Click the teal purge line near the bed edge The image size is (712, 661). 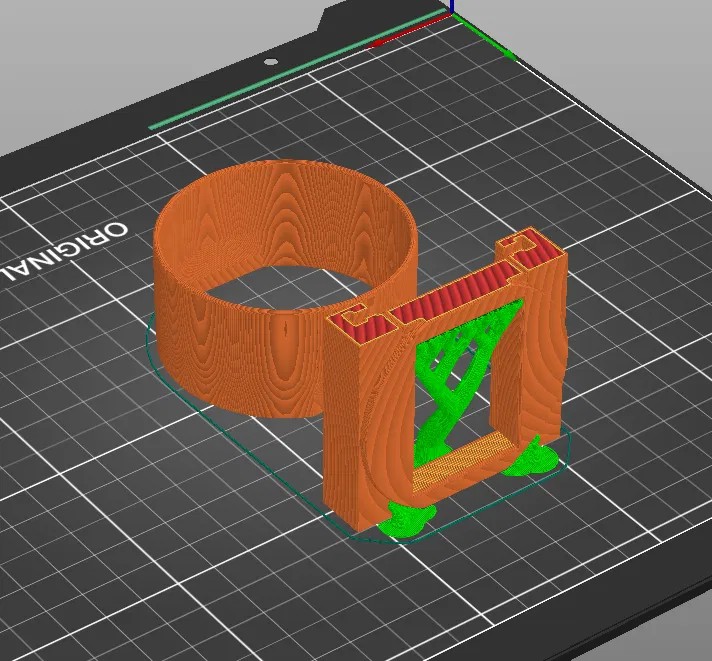click(x=297, y=69)
